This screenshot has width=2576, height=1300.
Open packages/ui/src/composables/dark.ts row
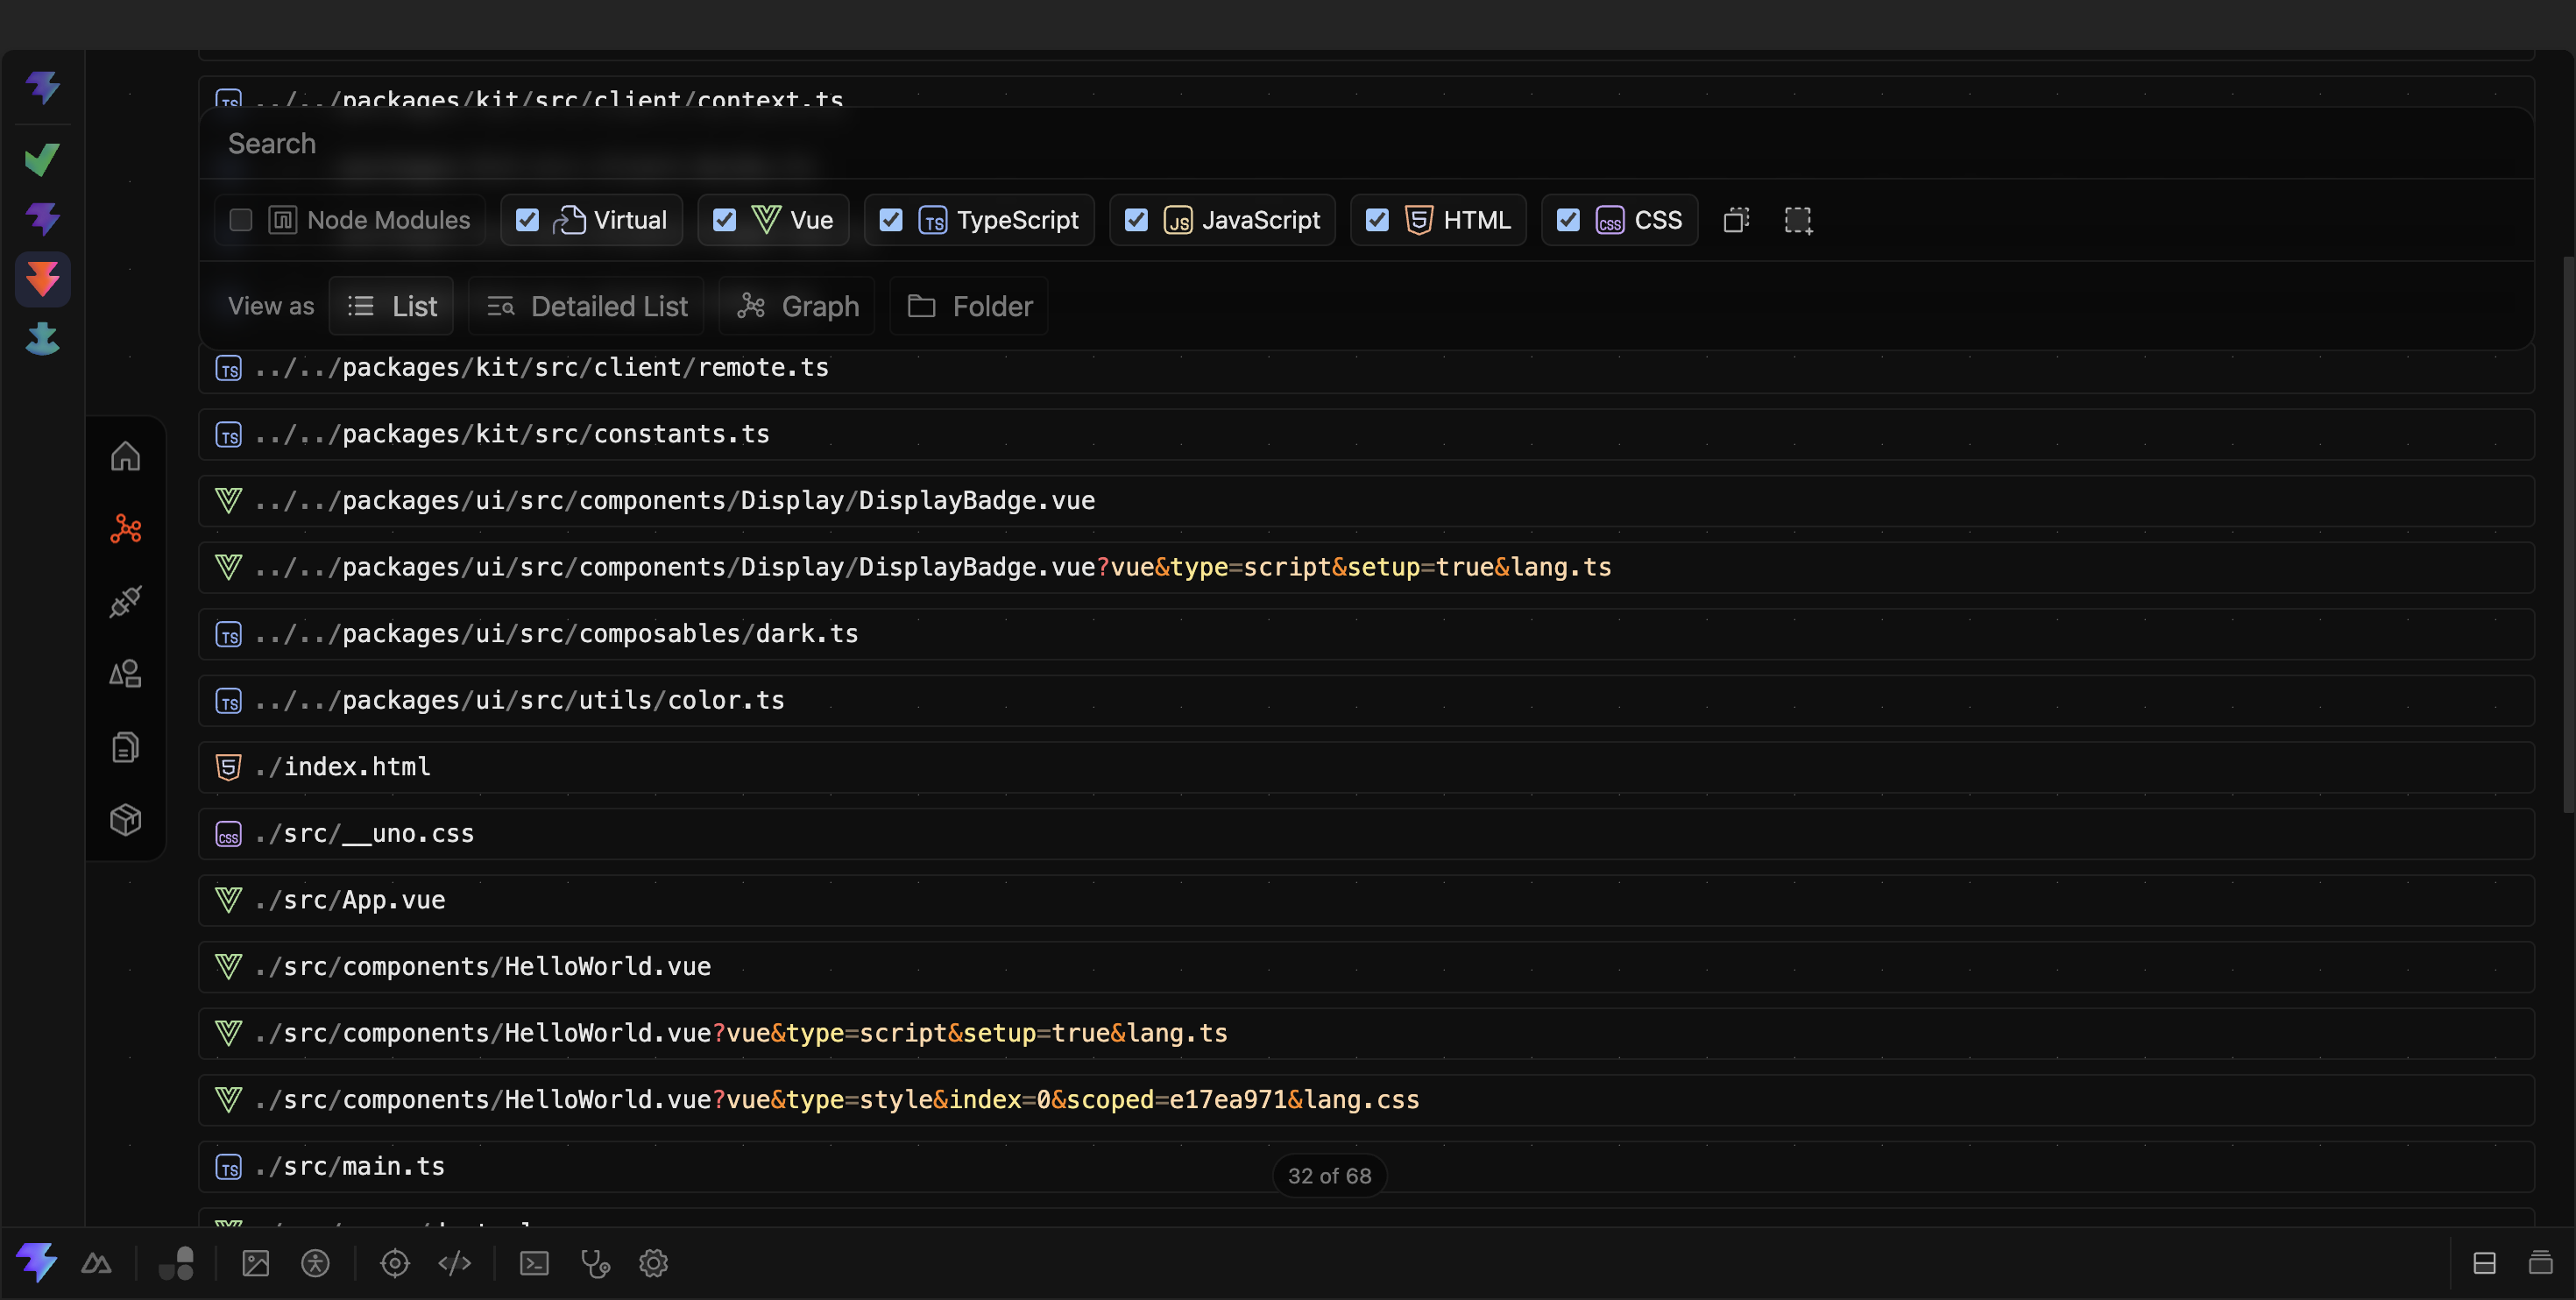[1366, 634]
